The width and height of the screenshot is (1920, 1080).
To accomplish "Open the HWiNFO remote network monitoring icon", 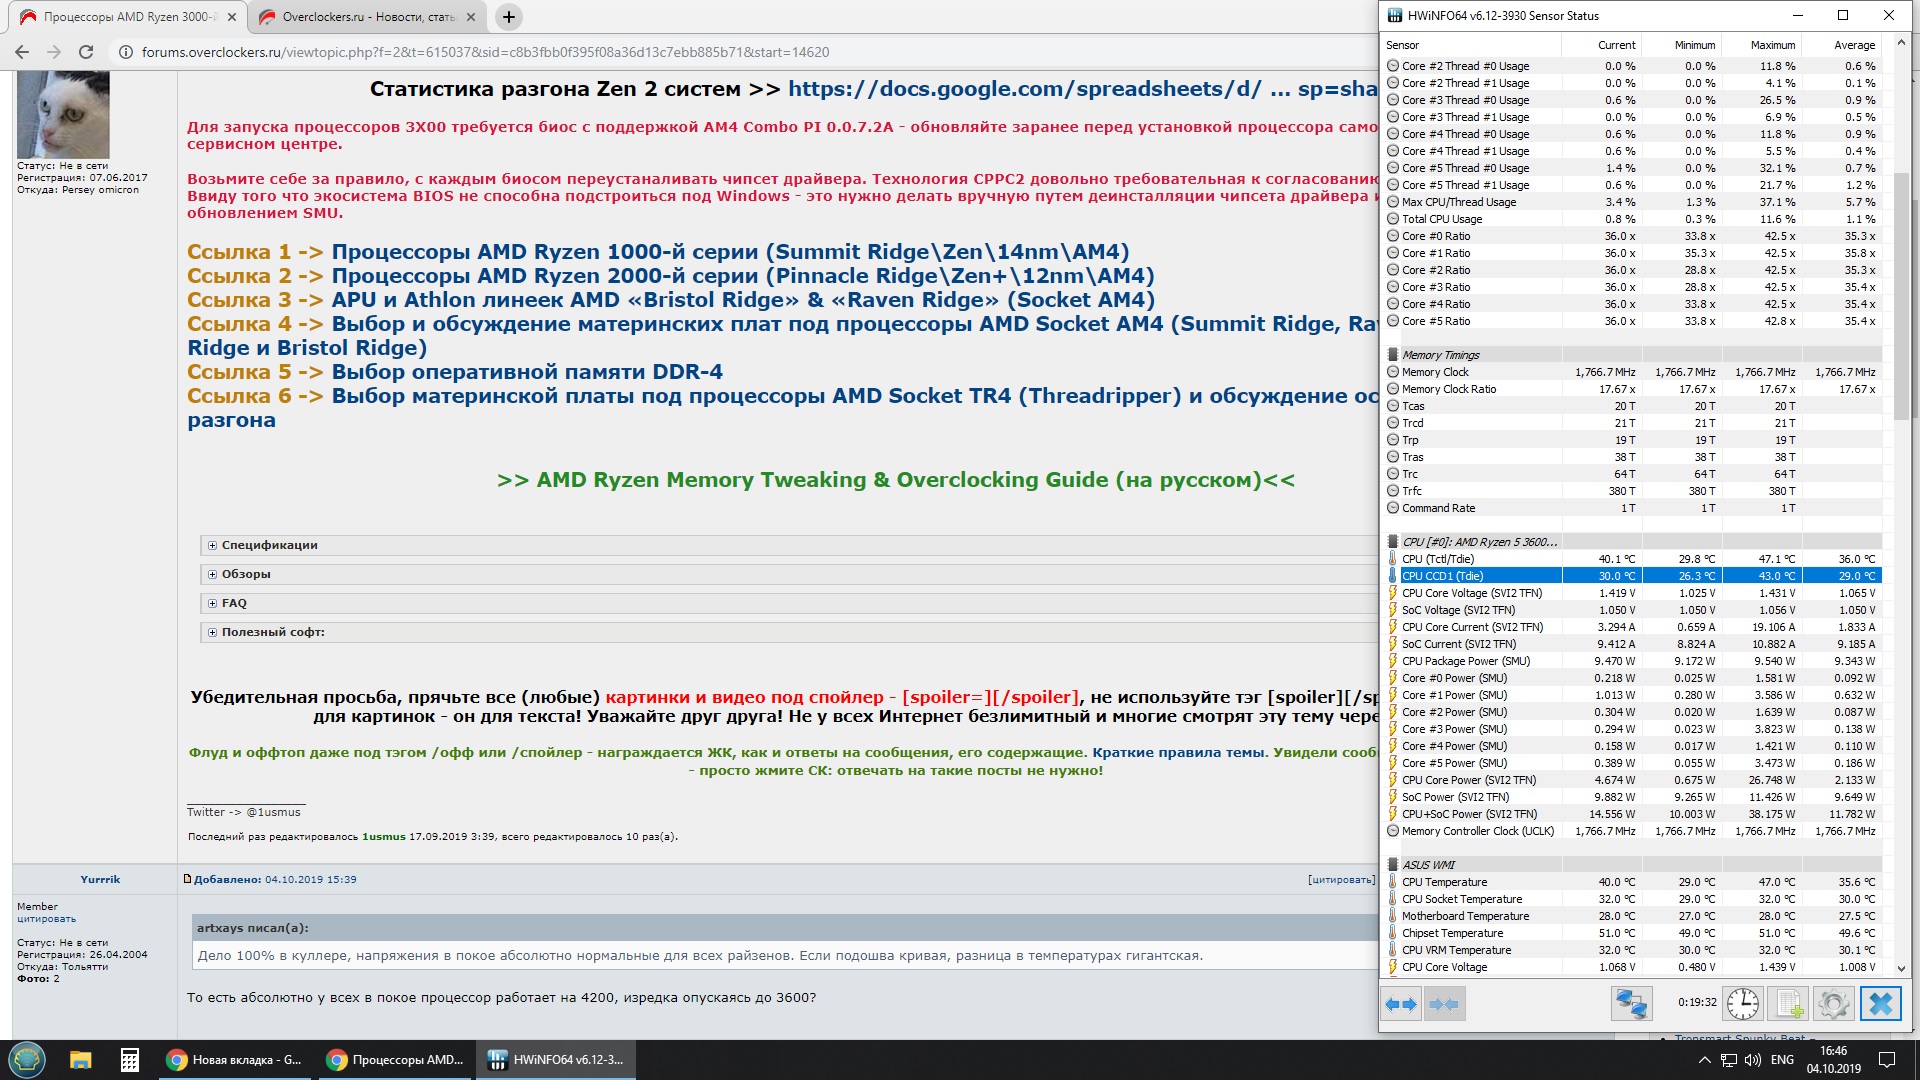I will 1631,1003.
